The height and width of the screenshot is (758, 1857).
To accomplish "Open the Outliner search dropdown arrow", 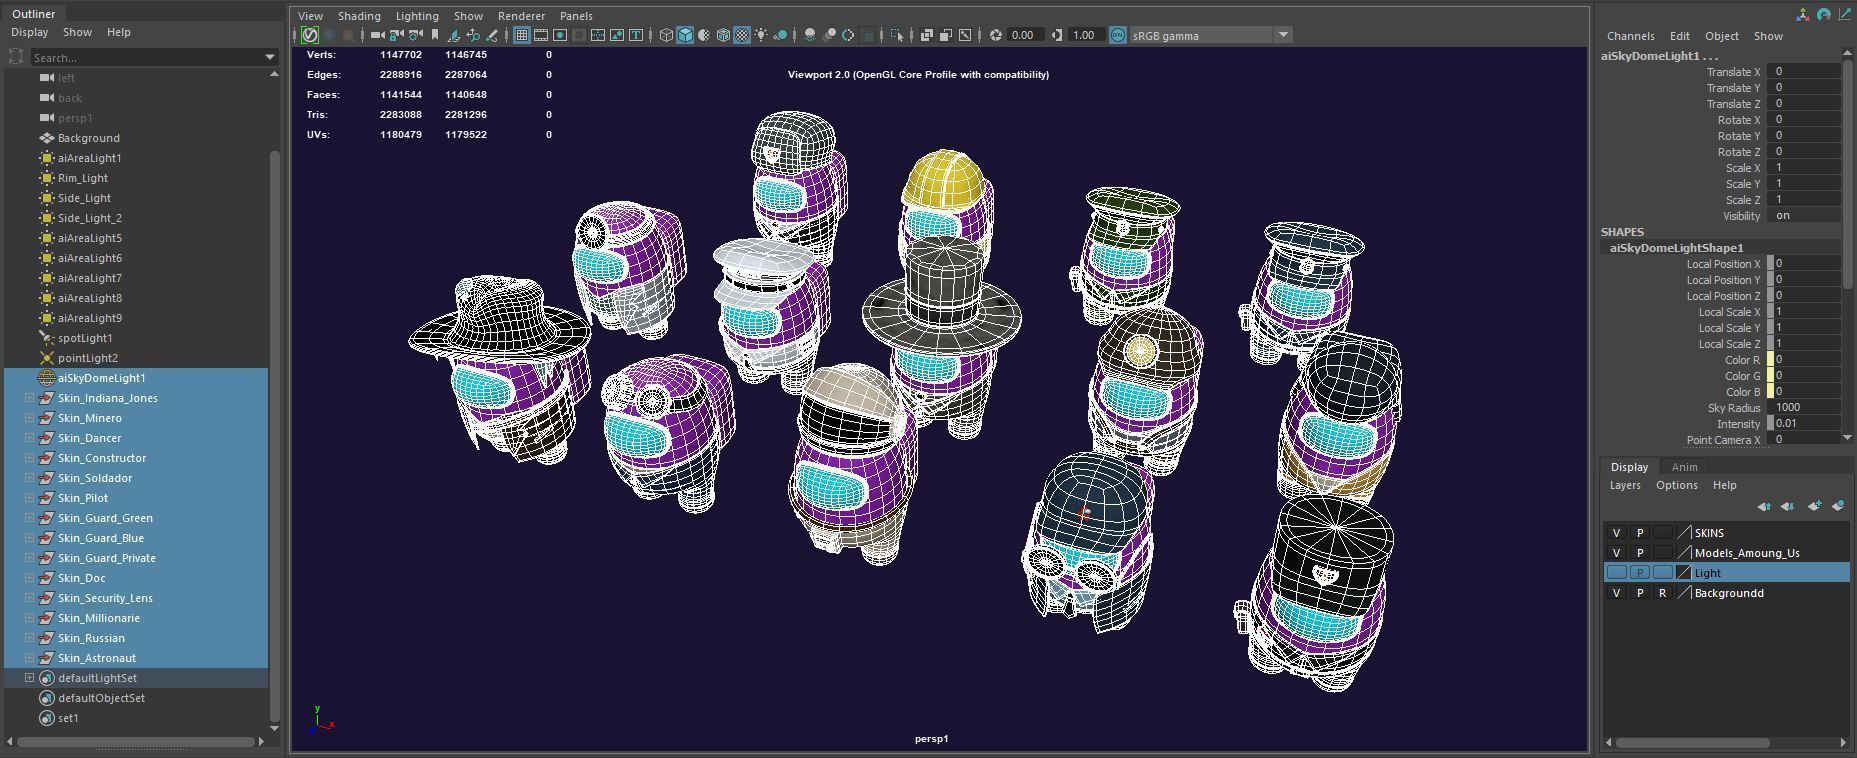I will pyautogui.click(x=270, y=57).
